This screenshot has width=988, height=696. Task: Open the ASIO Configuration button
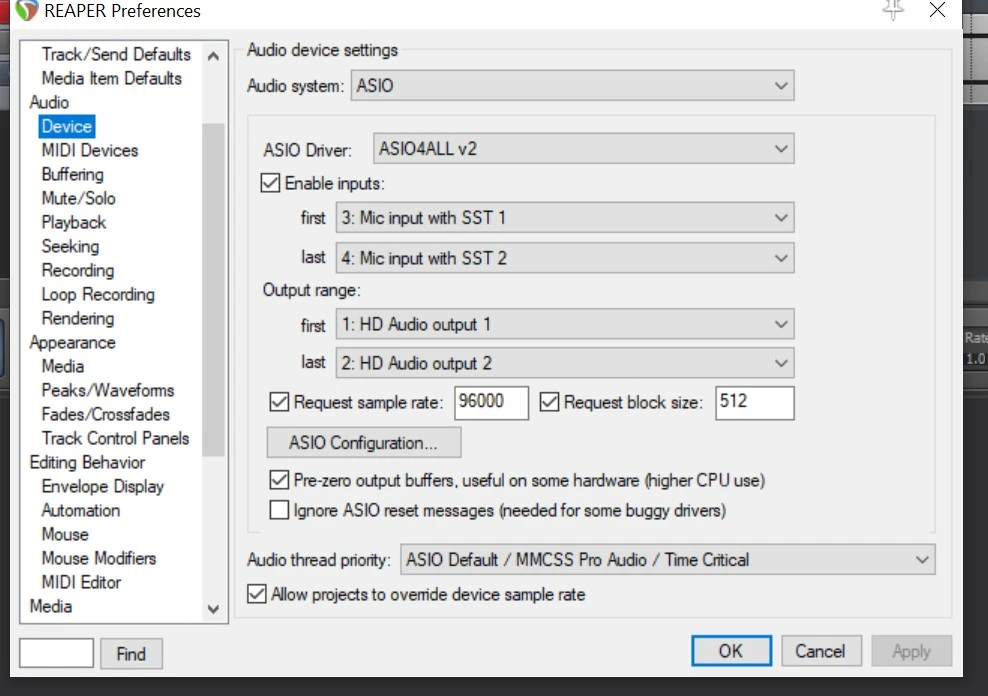[x=363, y=442]
